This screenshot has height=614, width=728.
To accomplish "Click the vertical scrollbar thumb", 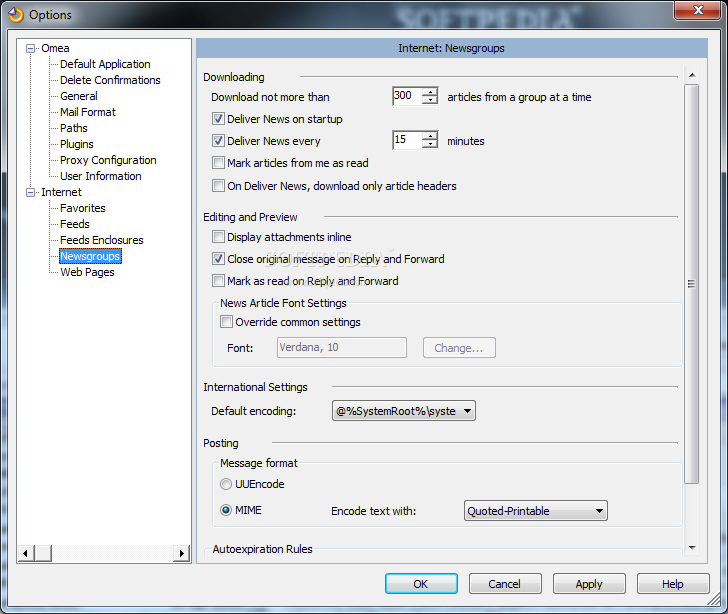I will point(692,284).
